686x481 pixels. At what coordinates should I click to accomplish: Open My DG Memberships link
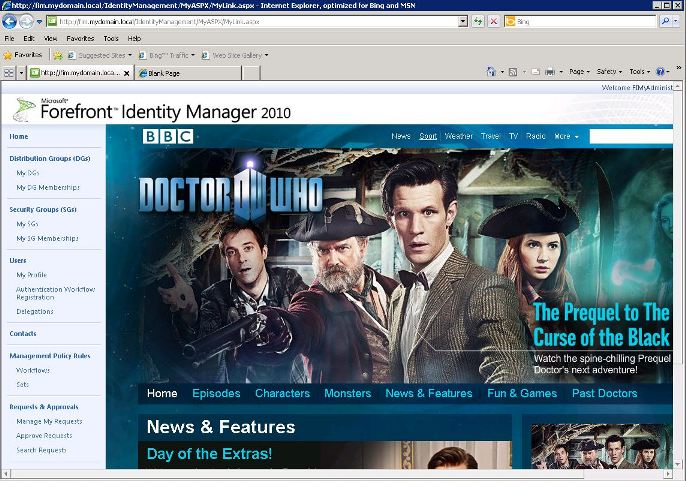pos(48,187)
